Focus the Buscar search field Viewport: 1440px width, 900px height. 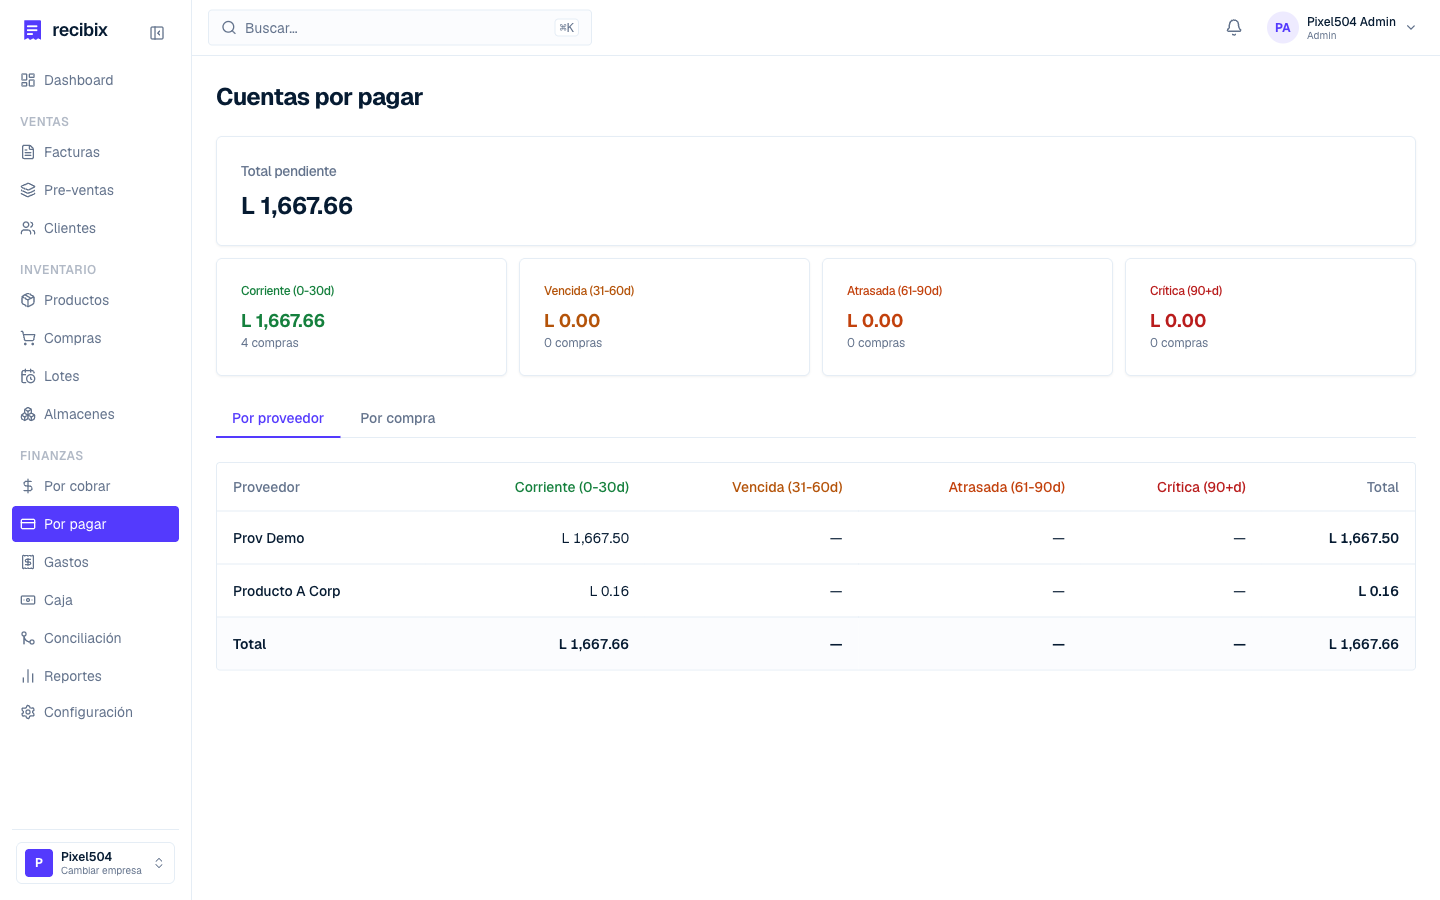400,28
